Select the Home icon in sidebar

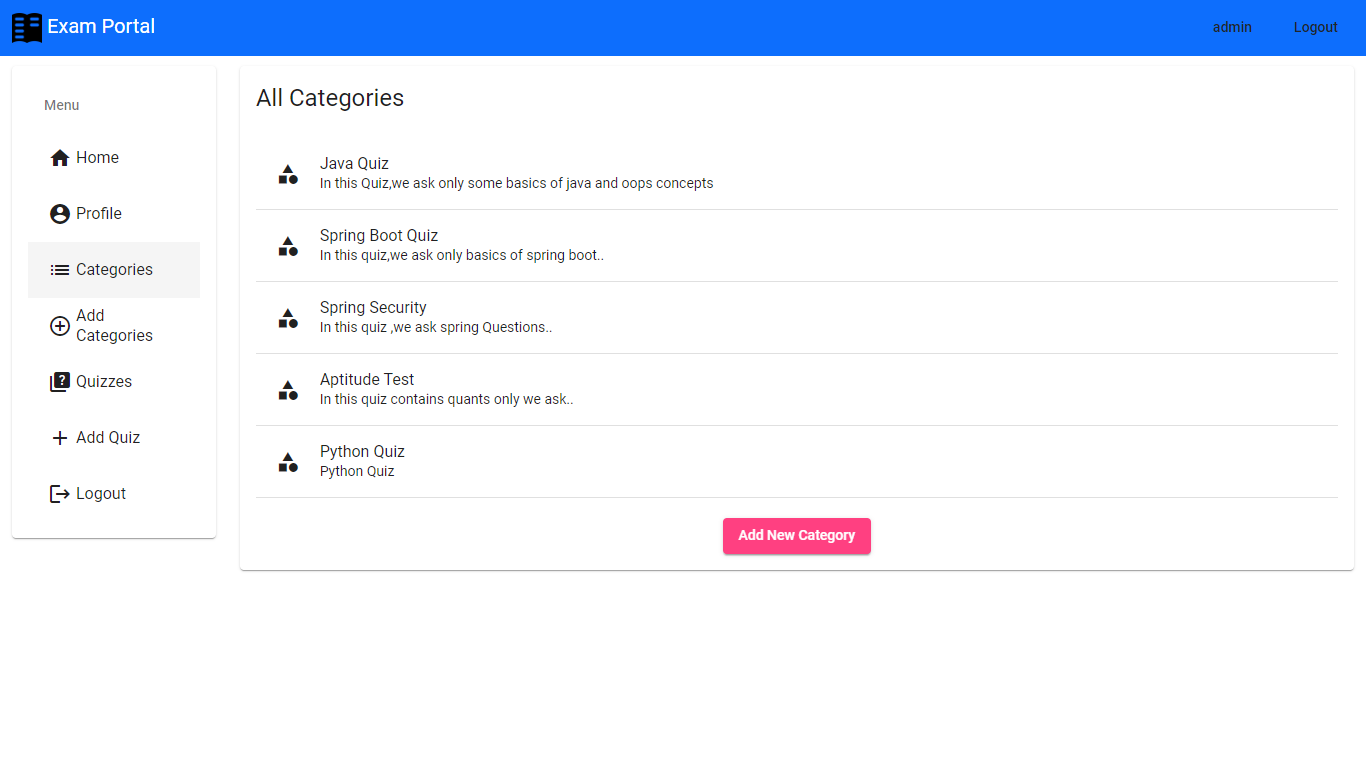coord(59,157)
